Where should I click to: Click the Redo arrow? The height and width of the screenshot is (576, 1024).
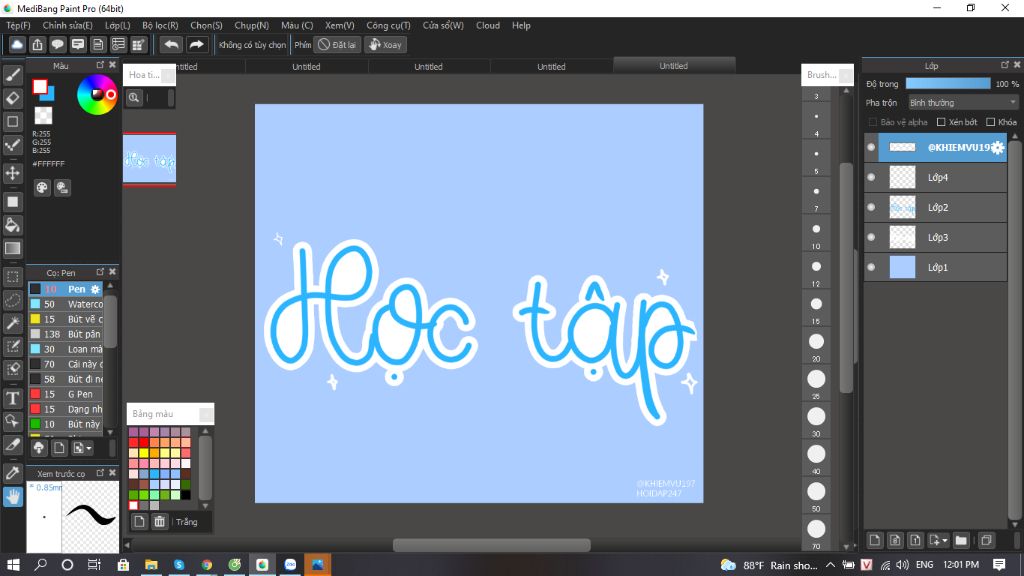tap(196, 44)
